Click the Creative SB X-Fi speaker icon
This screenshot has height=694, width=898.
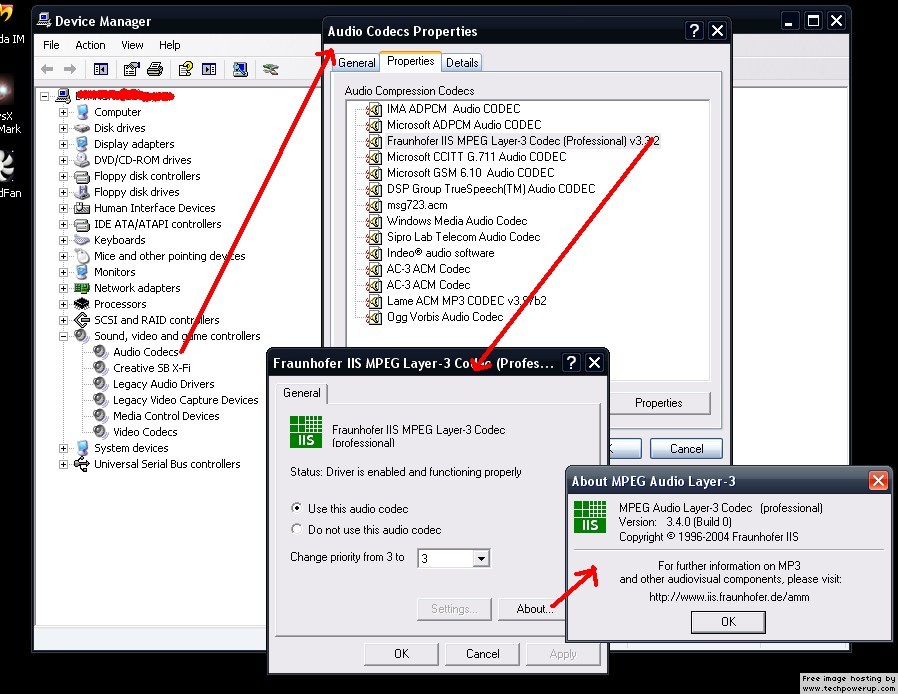101,368
